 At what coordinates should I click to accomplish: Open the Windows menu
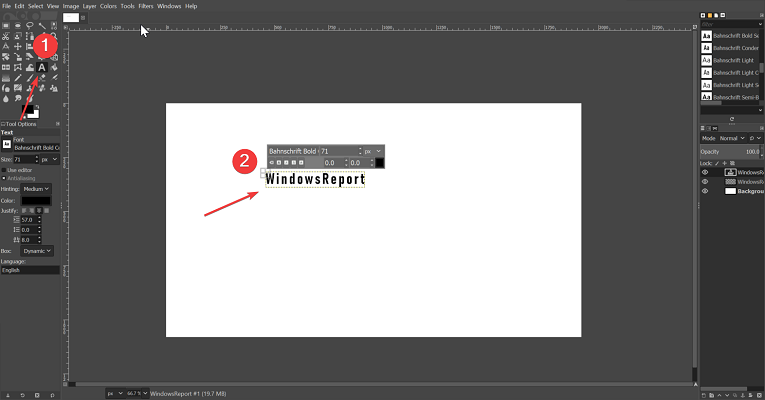pos(169,6)
